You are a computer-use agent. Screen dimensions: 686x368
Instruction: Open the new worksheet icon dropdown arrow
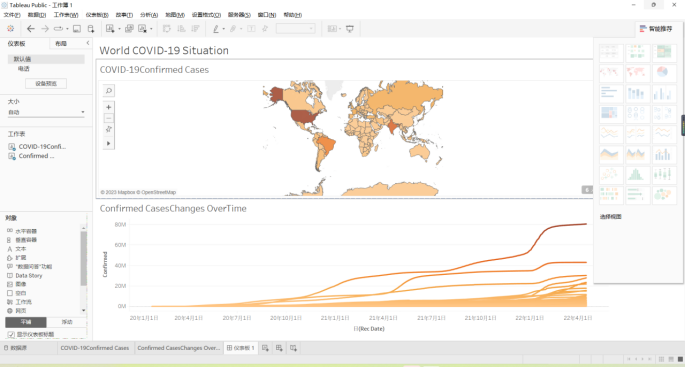[119, 29]
